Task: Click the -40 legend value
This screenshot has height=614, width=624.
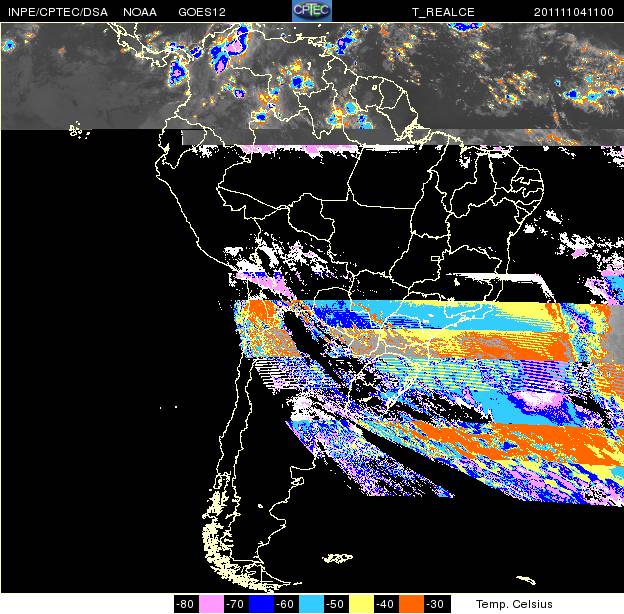Action: (386, 604)
